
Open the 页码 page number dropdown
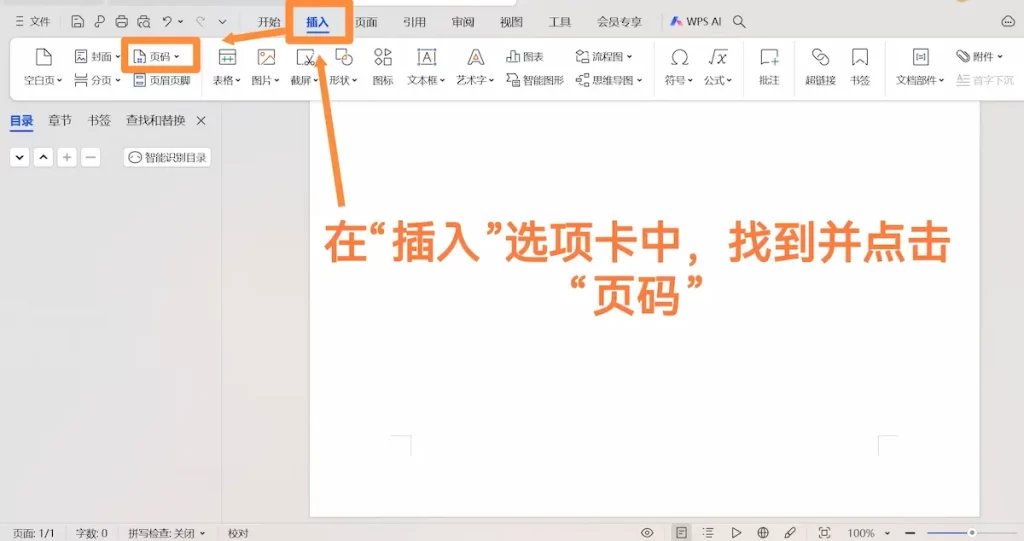tap(157, 57)
